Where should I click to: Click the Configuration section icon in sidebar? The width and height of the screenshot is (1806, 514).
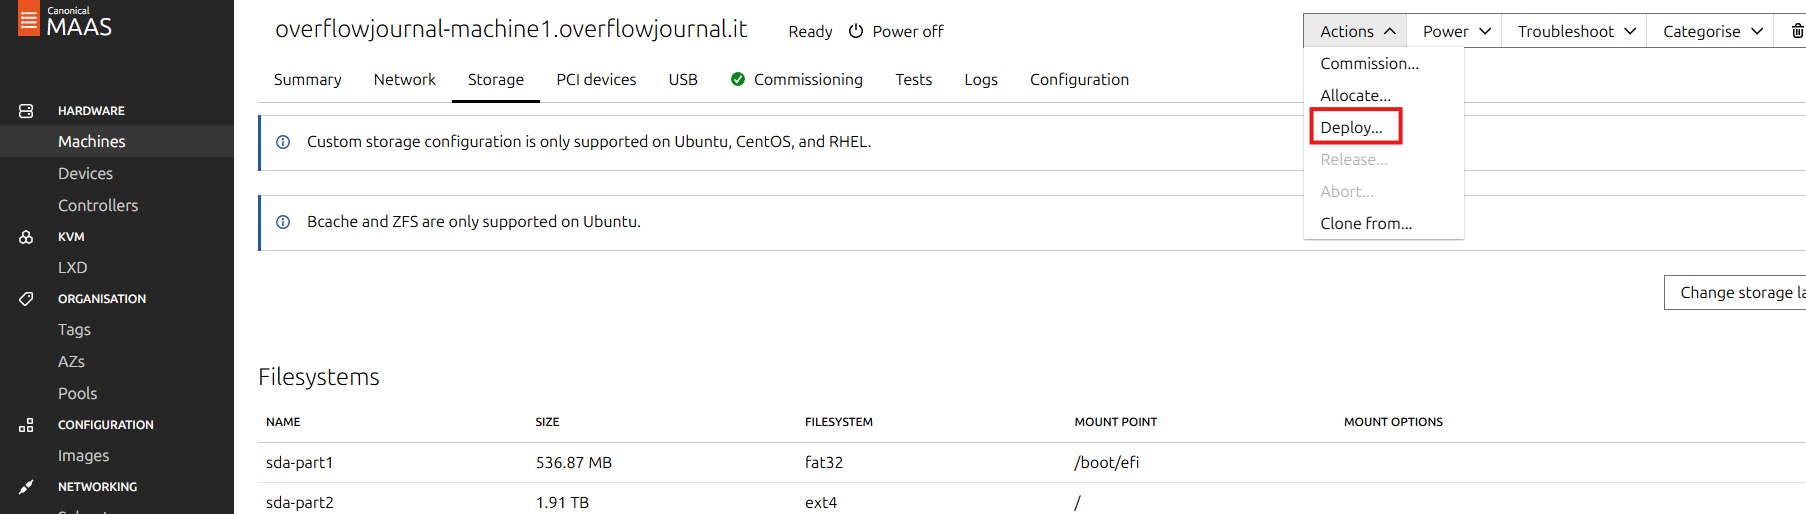(x=26, y=425)
